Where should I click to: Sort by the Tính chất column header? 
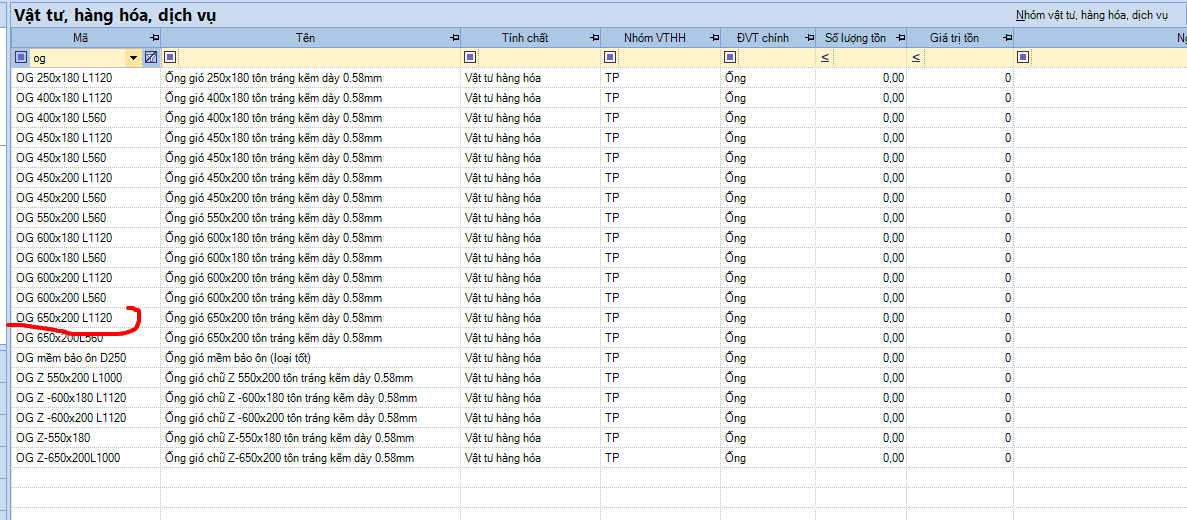tap(524, 38)
